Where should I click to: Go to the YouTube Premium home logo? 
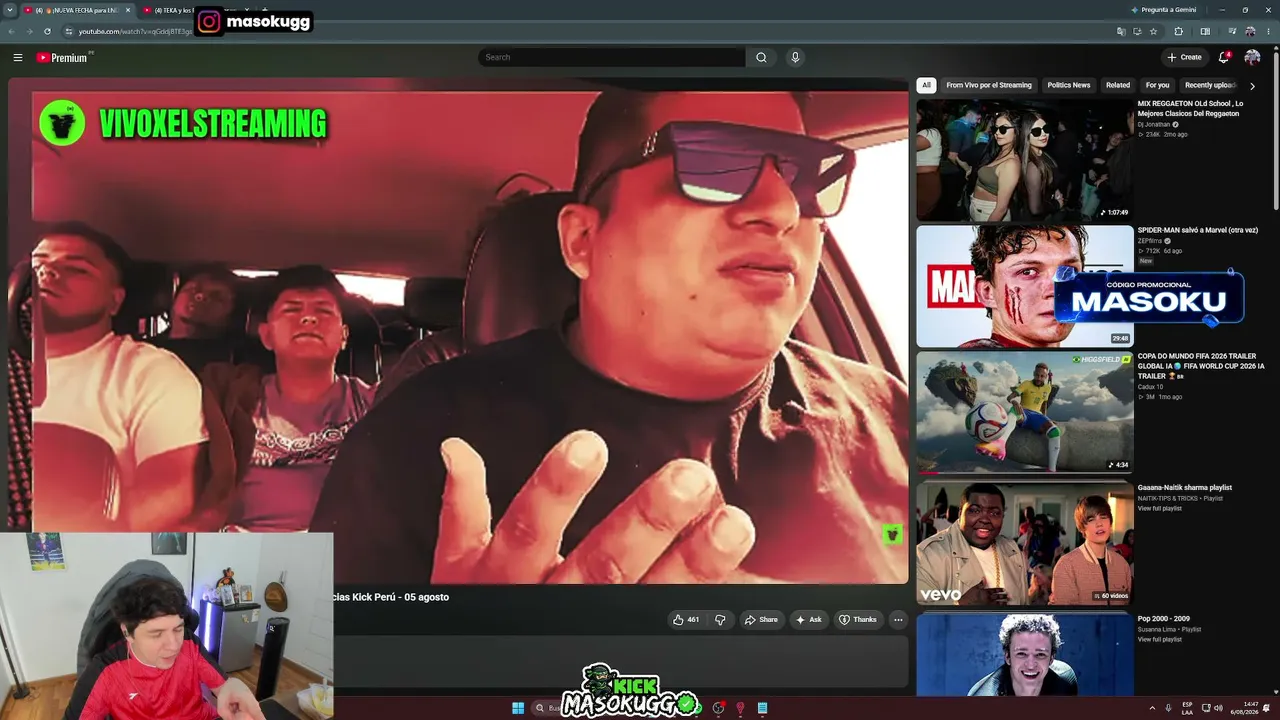(62, 57)
